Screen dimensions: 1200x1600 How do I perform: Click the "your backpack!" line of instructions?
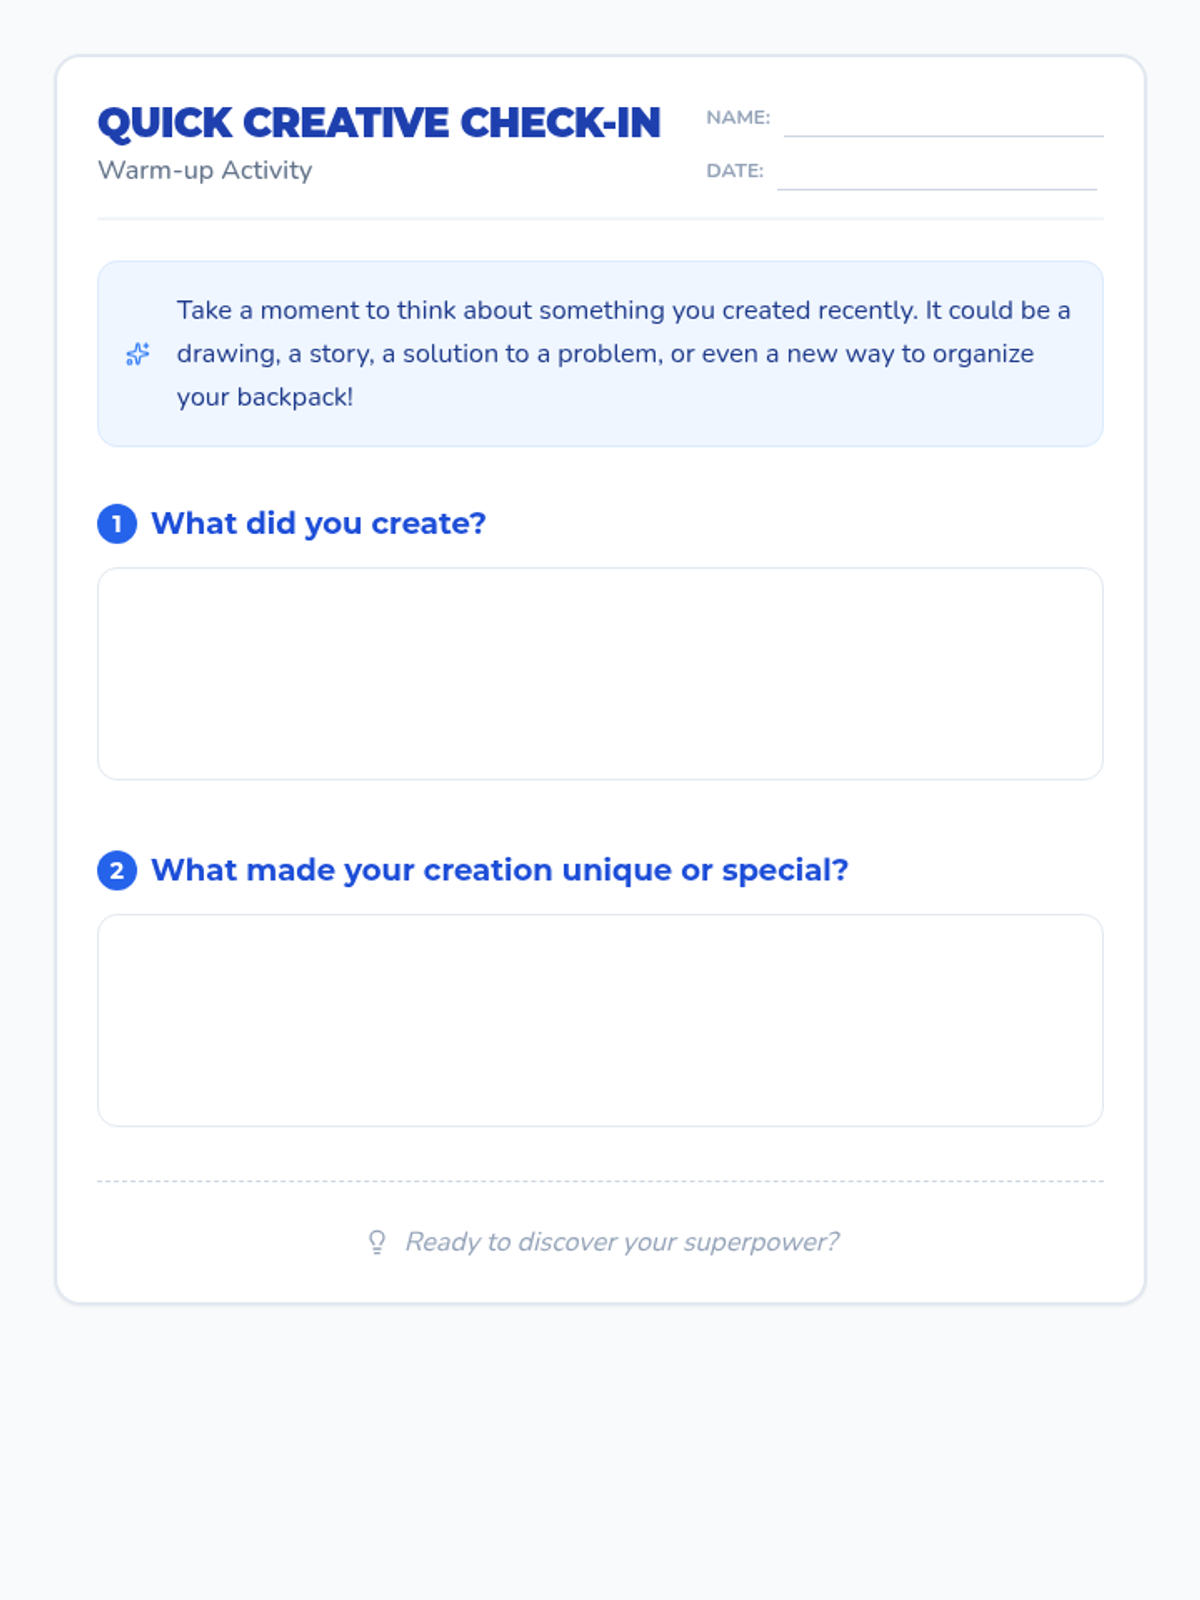tap(265, 397)
